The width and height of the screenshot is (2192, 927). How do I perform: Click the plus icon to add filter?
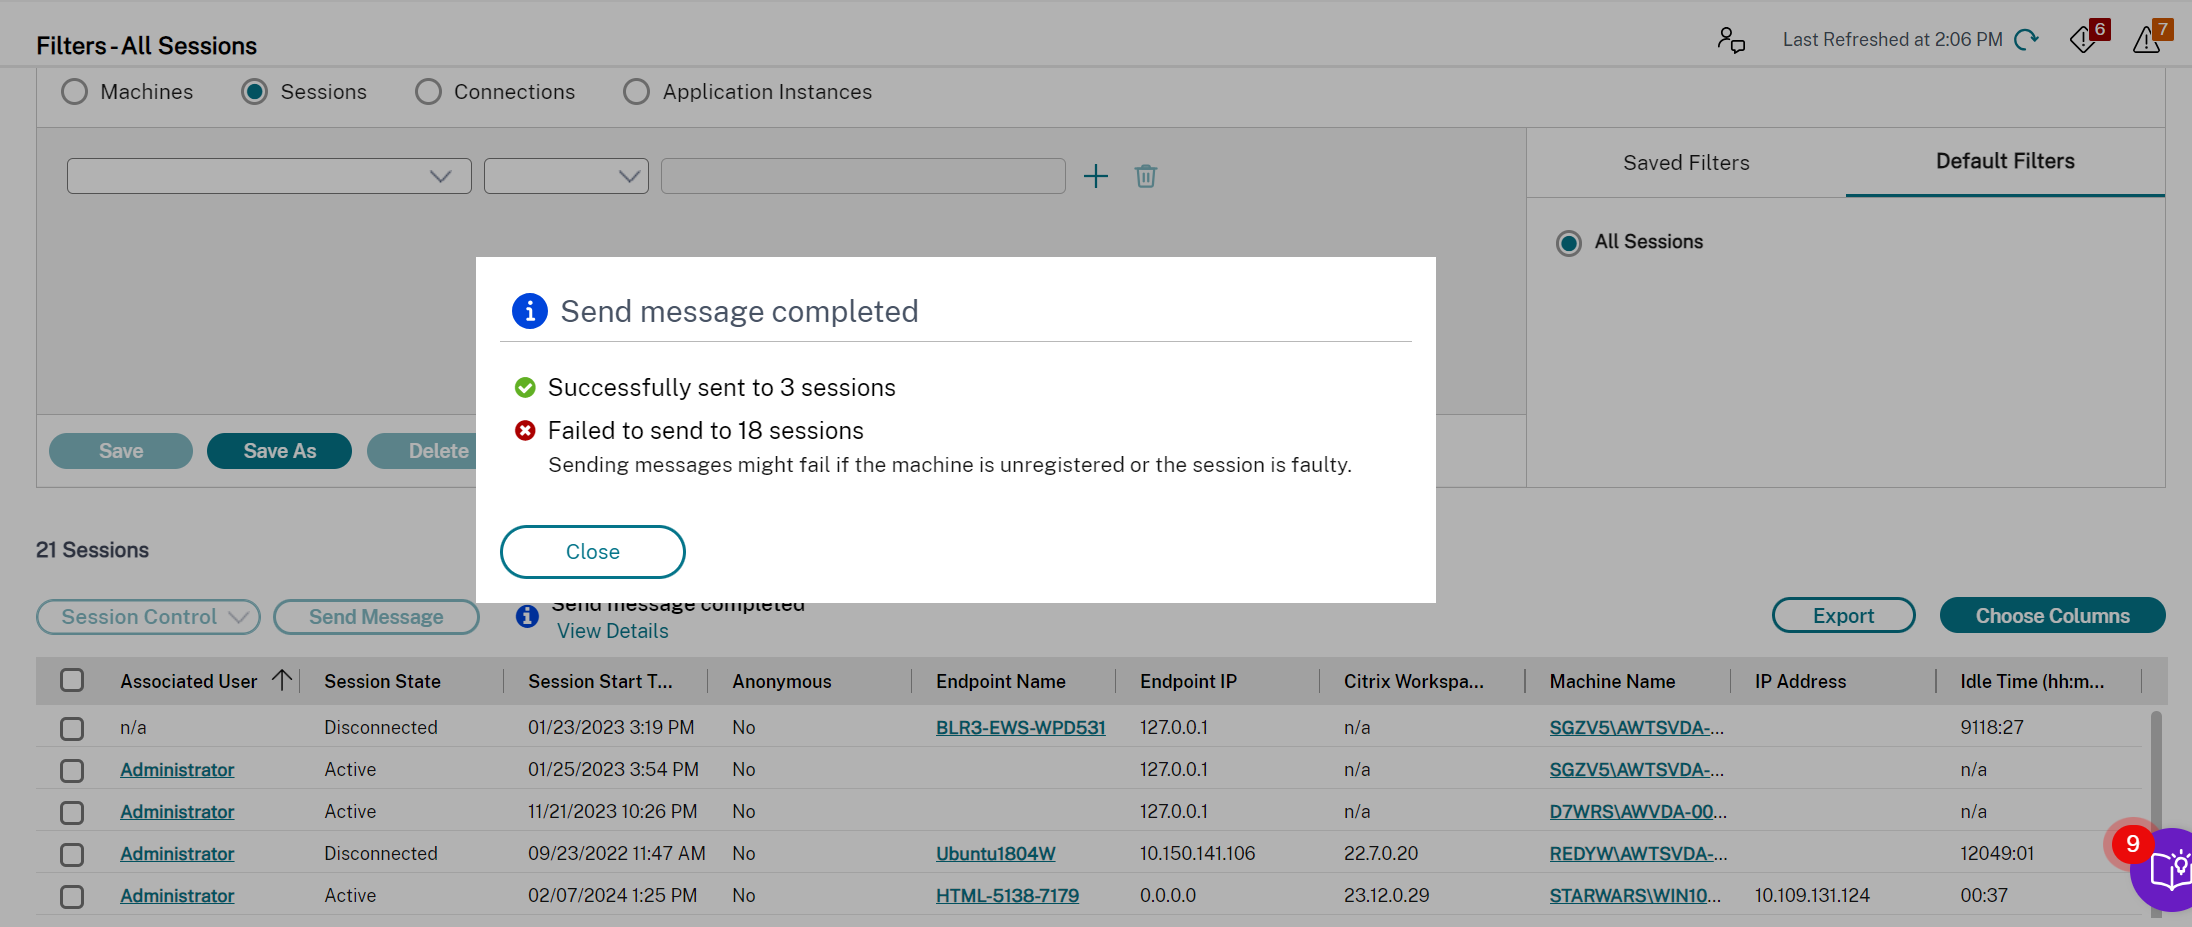pyautogui.click(x=1096, y=177)
